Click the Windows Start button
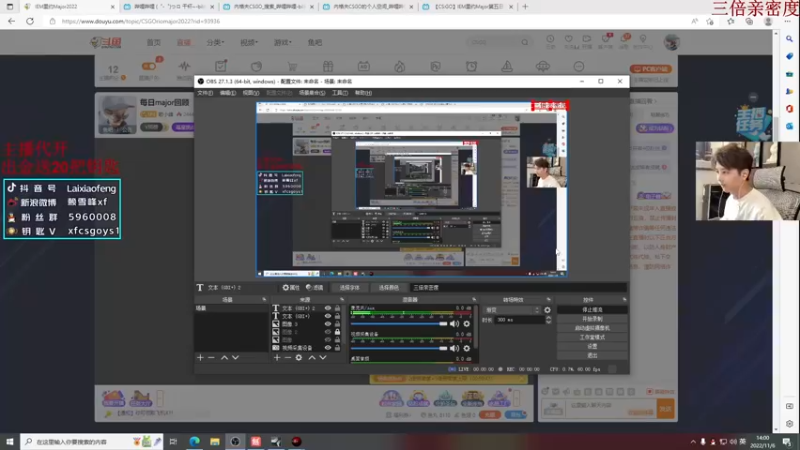Screen dimensions: 800x450 [10, 441]
